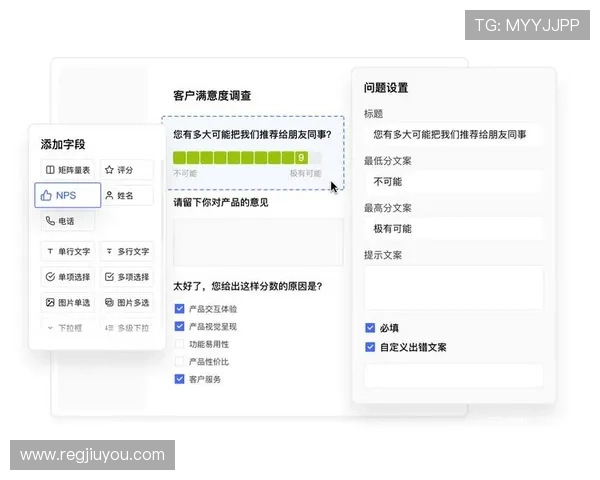The width and height of the screenshot is (600, 480).
Task: Click the 请留下你对产品的意见 question label
Action: 221,202
